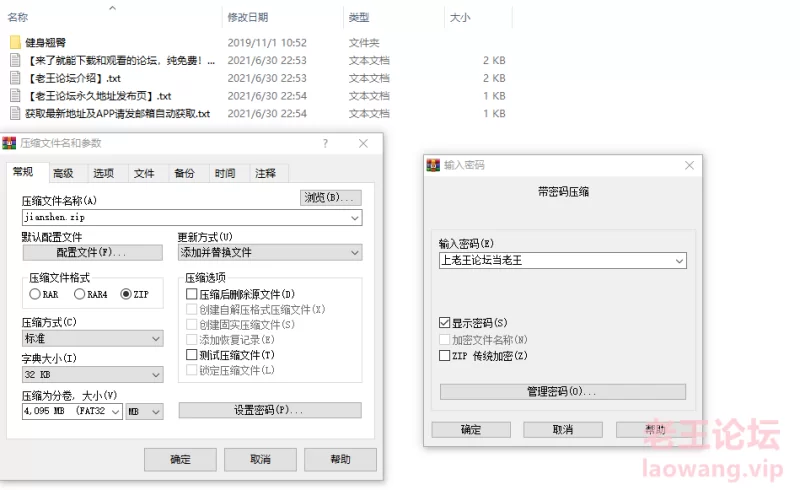The height and width of the screenshot is (490, 800).
Task: Switch to the 高级 tab
Action: tap(63, 174)
